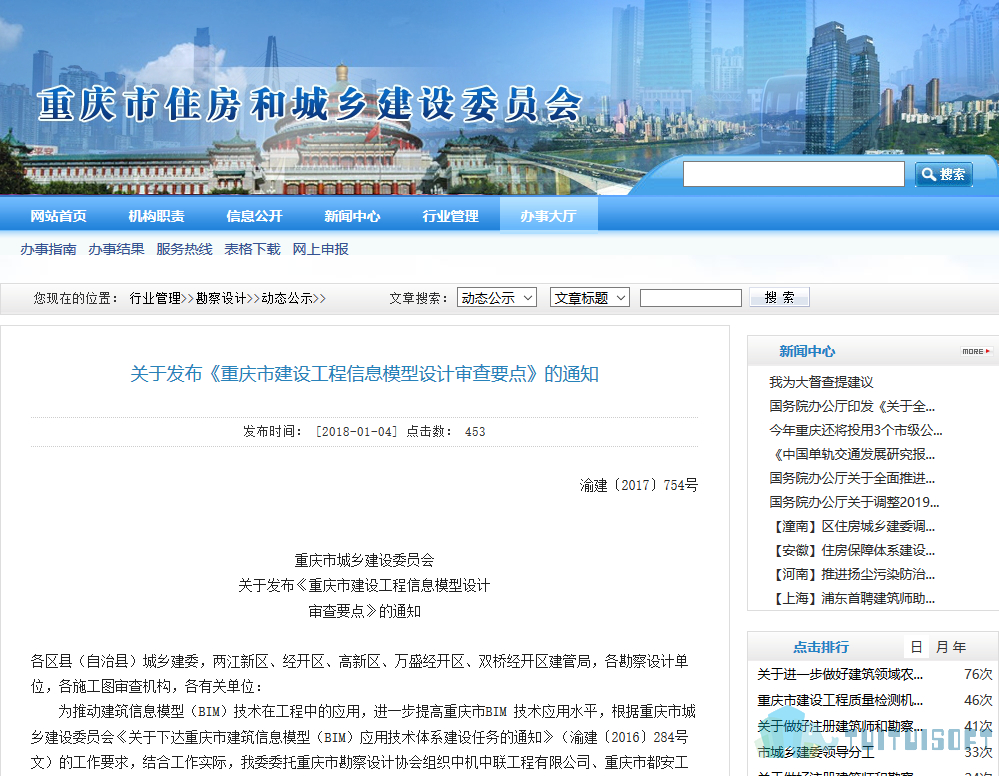Open news item 国务院办公厅关于调整2019...

[854, 503]
